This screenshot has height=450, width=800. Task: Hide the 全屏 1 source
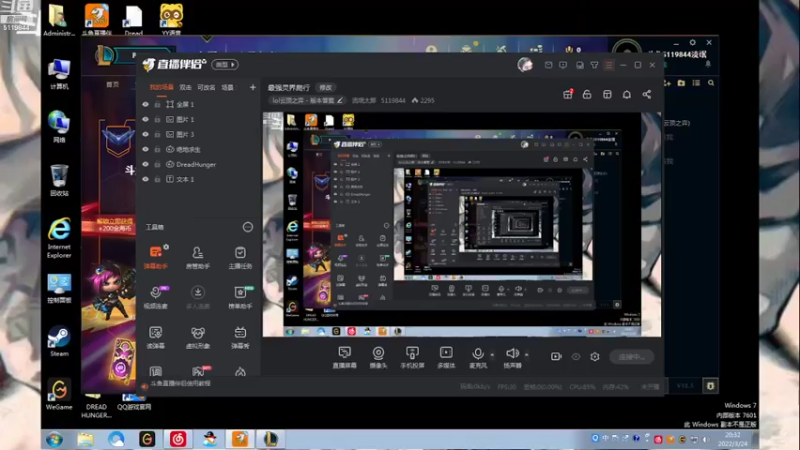tap(145, 104)
